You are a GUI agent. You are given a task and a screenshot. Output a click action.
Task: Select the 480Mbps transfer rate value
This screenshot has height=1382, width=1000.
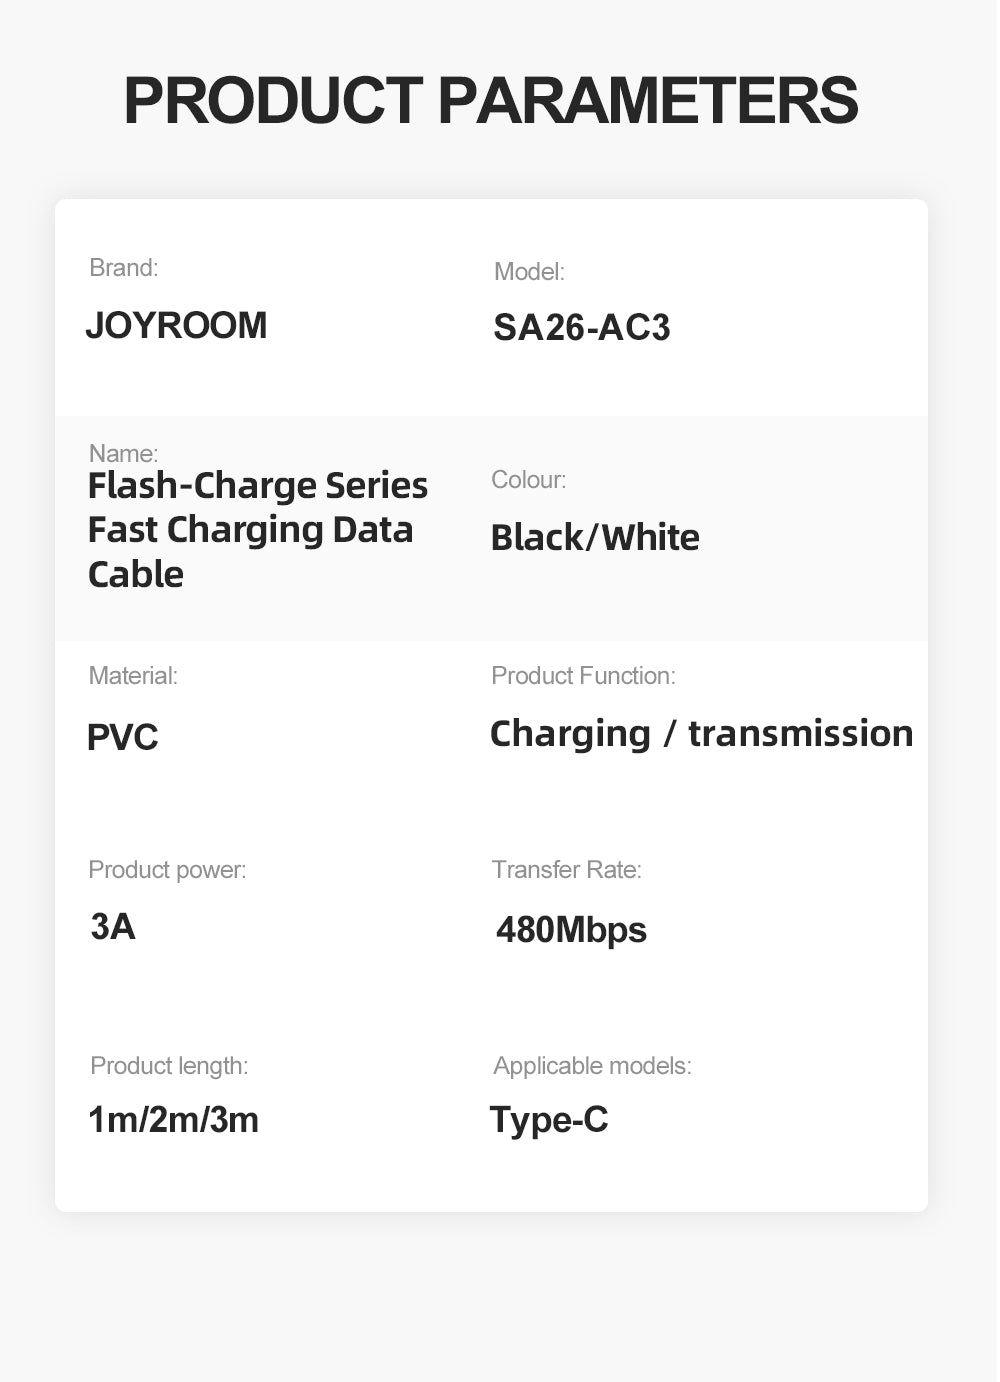pyautogui.click(x=571, y=930)
